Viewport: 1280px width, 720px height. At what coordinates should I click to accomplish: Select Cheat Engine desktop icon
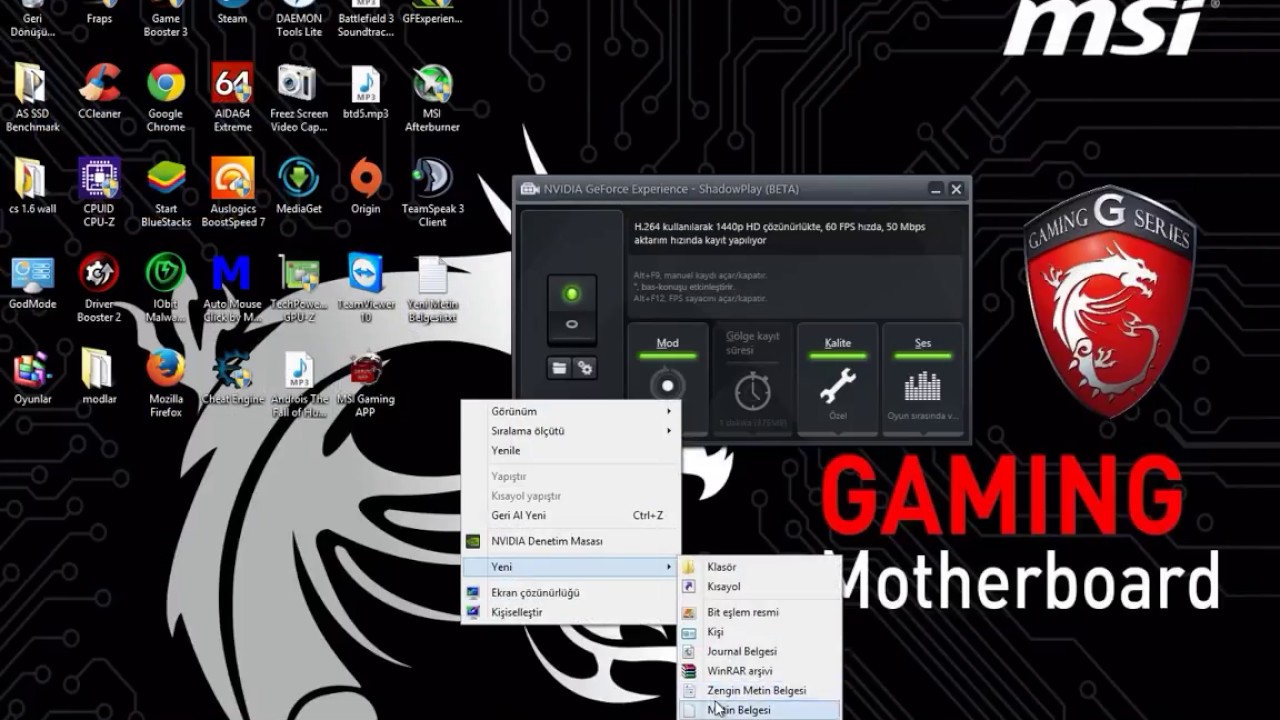click(x=232, y=377)
